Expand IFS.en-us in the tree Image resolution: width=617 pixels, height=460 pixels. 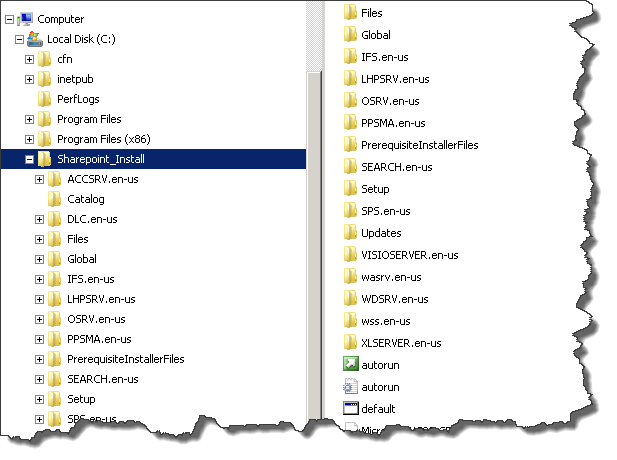39,279
